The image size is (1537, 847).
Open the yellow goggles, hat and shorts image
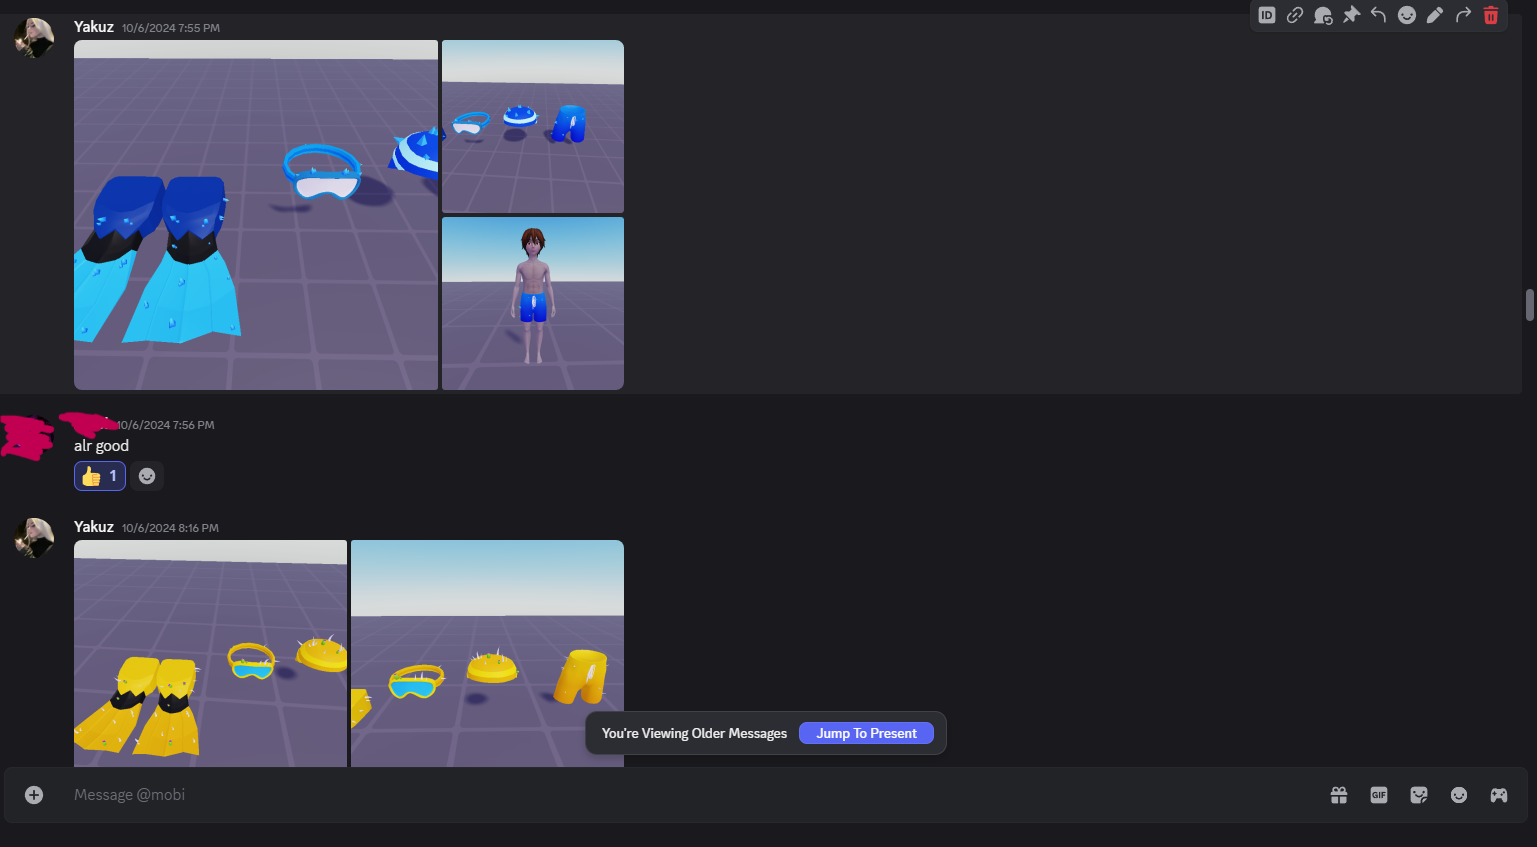click(x=487, y=654)
